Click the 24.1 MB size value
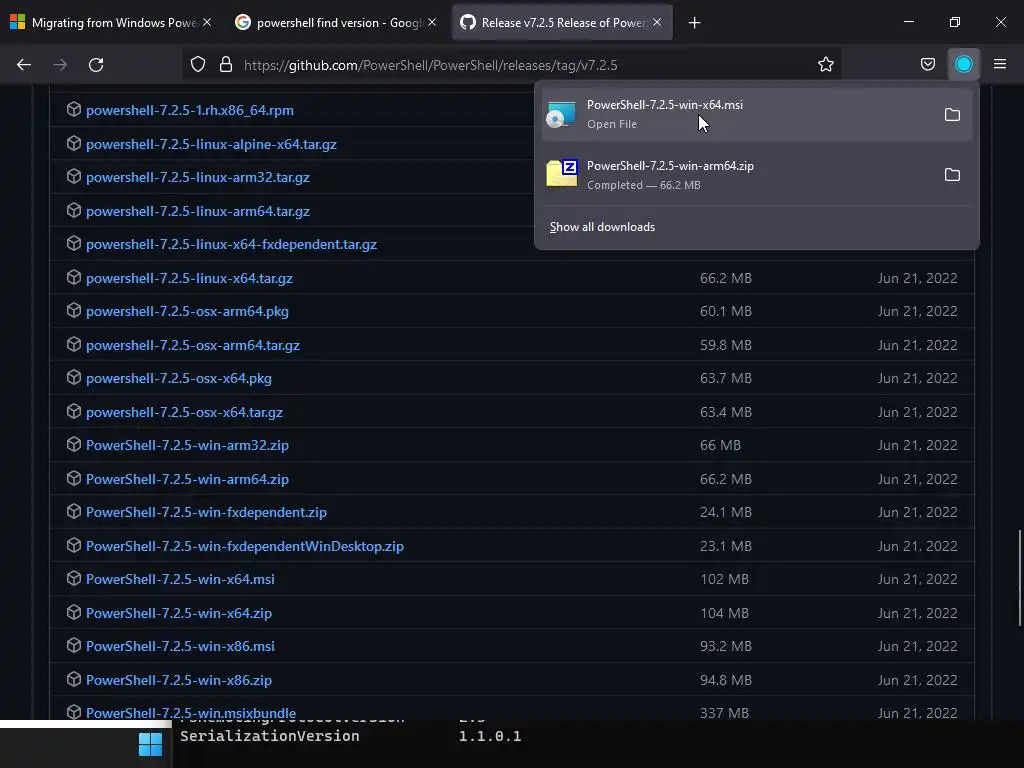1024x768 pixels. tap(726, 513)
